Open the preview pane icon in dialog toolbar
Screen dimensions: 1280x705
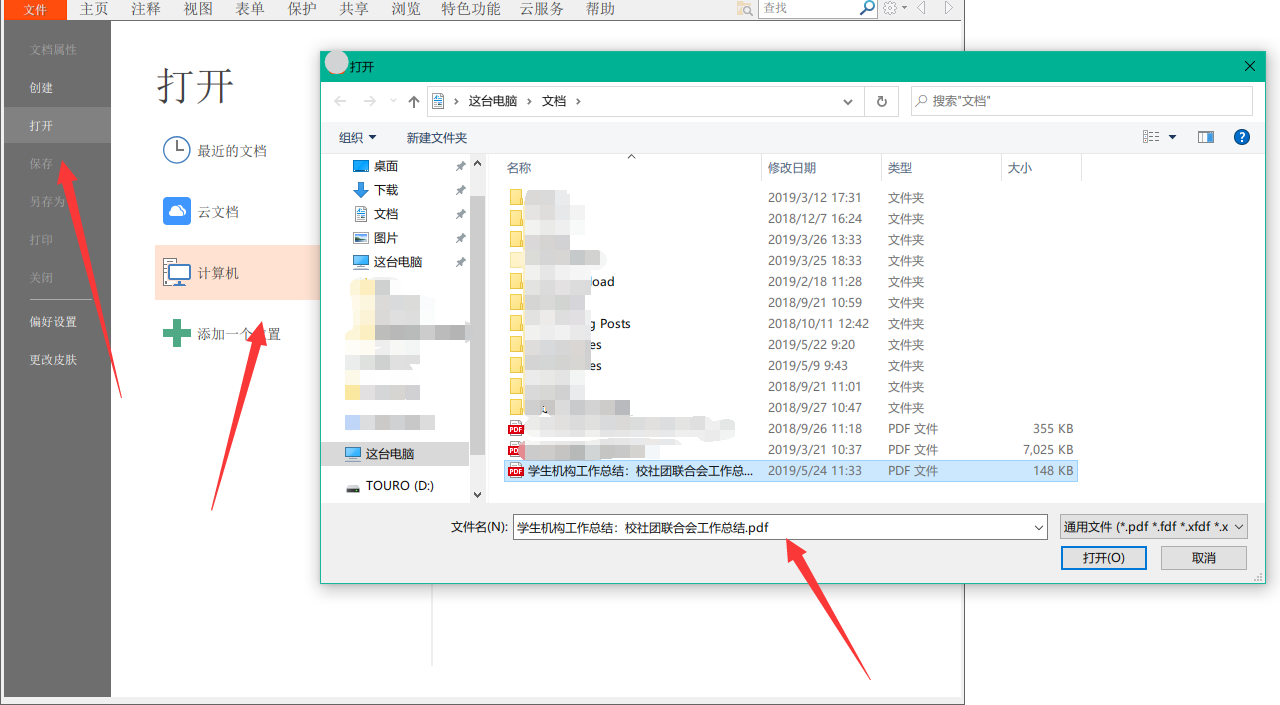1205,137
